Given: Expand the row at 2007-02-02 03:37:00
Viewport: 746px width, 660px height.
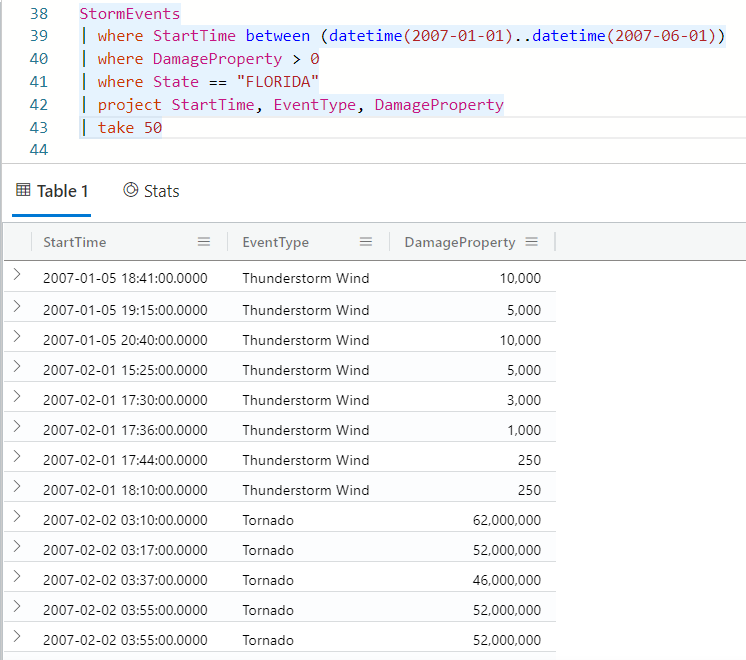Looking at the screenshot, I should pyautogui.click(x=17, y=576).
